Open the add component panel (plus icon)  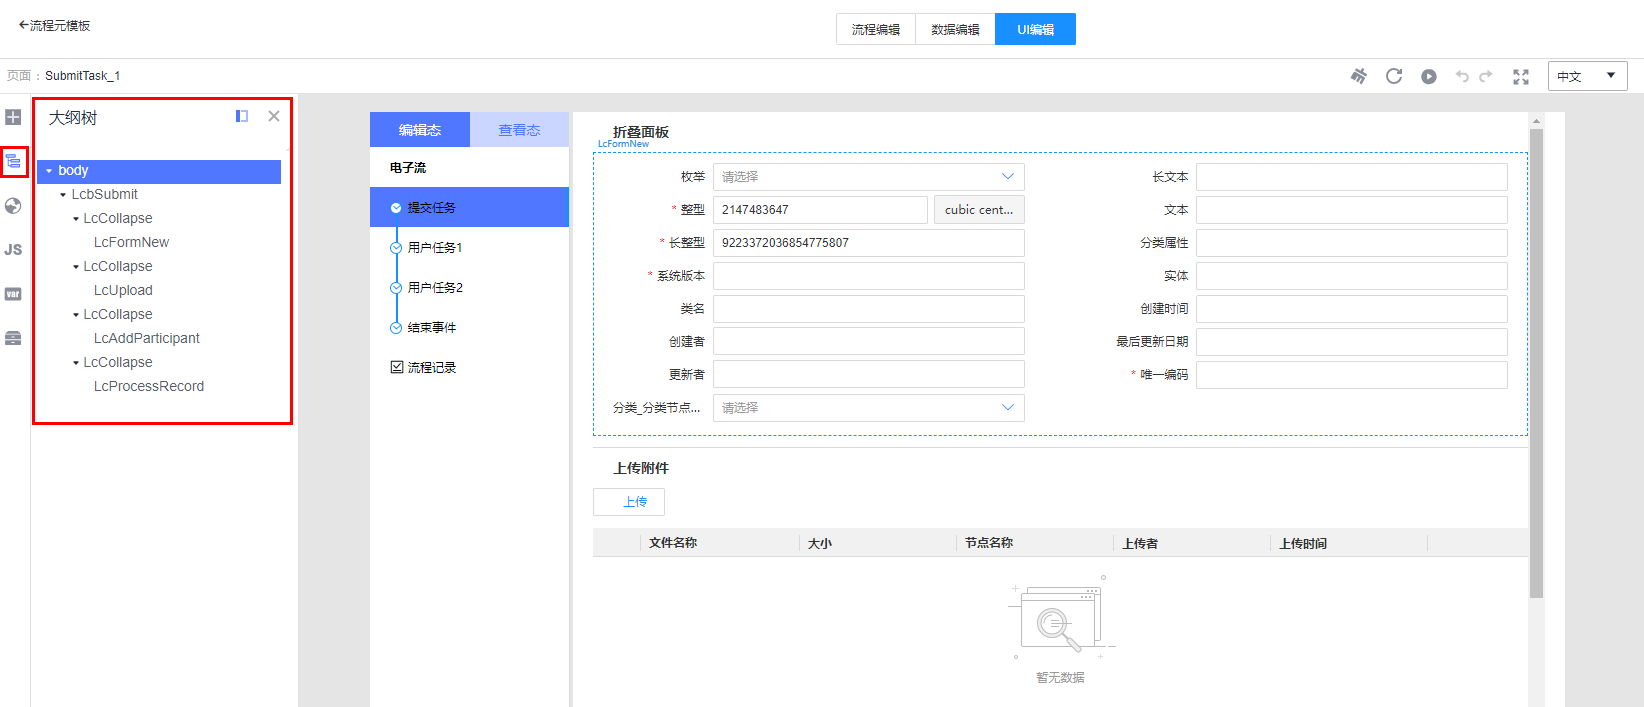coord(13,117)
